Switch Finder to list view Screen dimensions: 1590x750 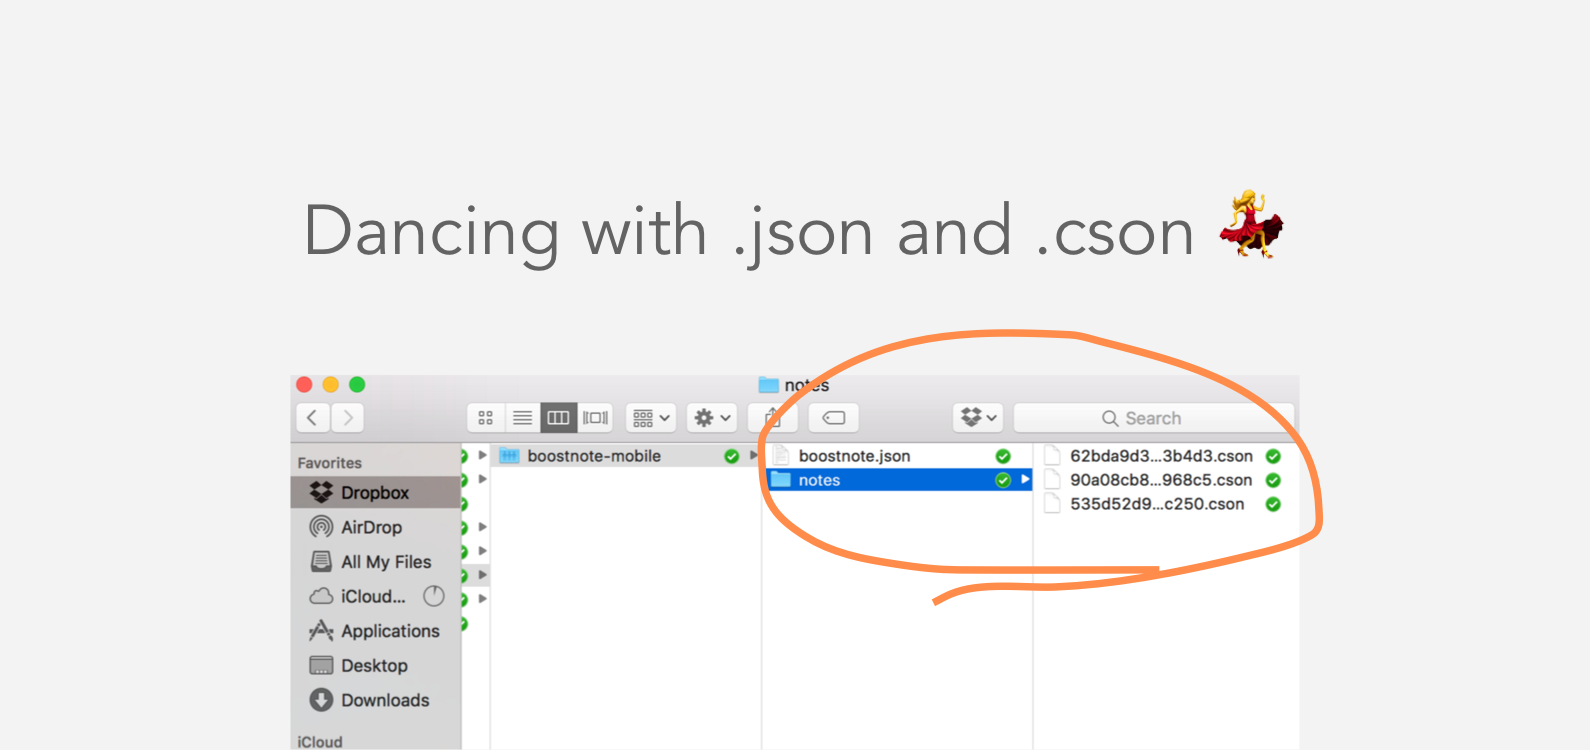(522, 418)
